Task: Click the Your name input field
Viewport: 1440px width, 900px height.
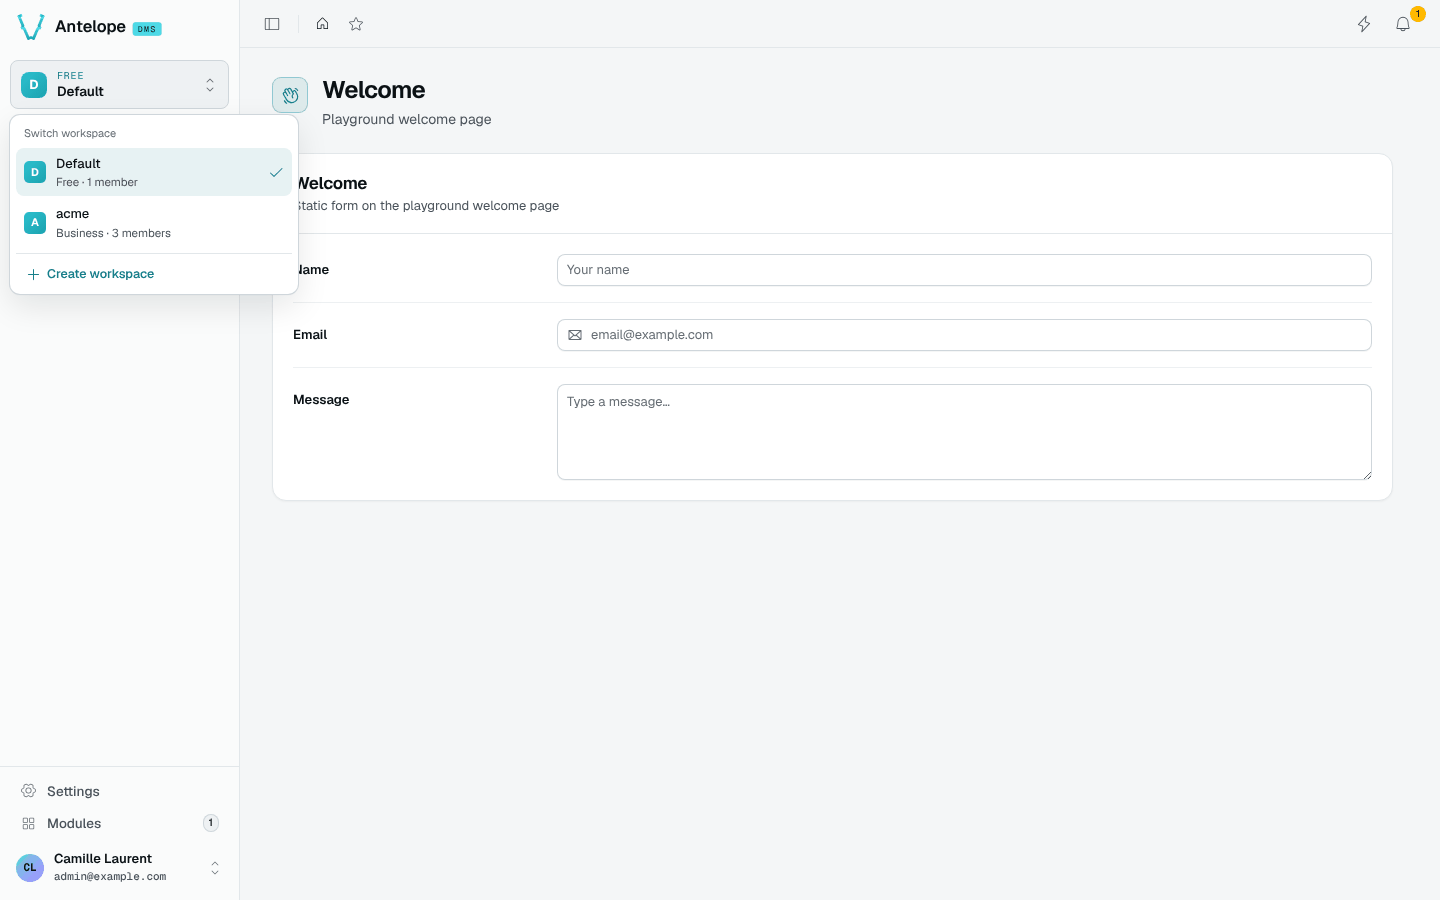Action: (964, 270)
